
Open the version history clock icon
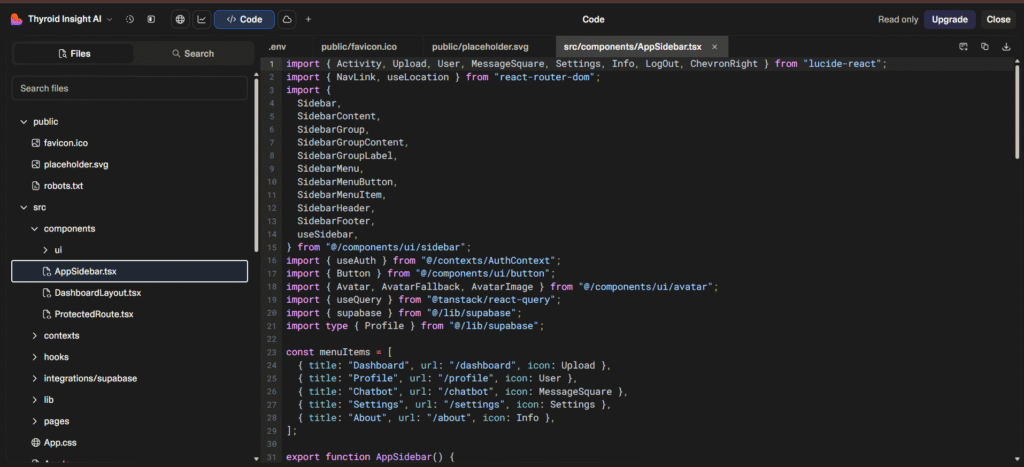pos(129,20)
